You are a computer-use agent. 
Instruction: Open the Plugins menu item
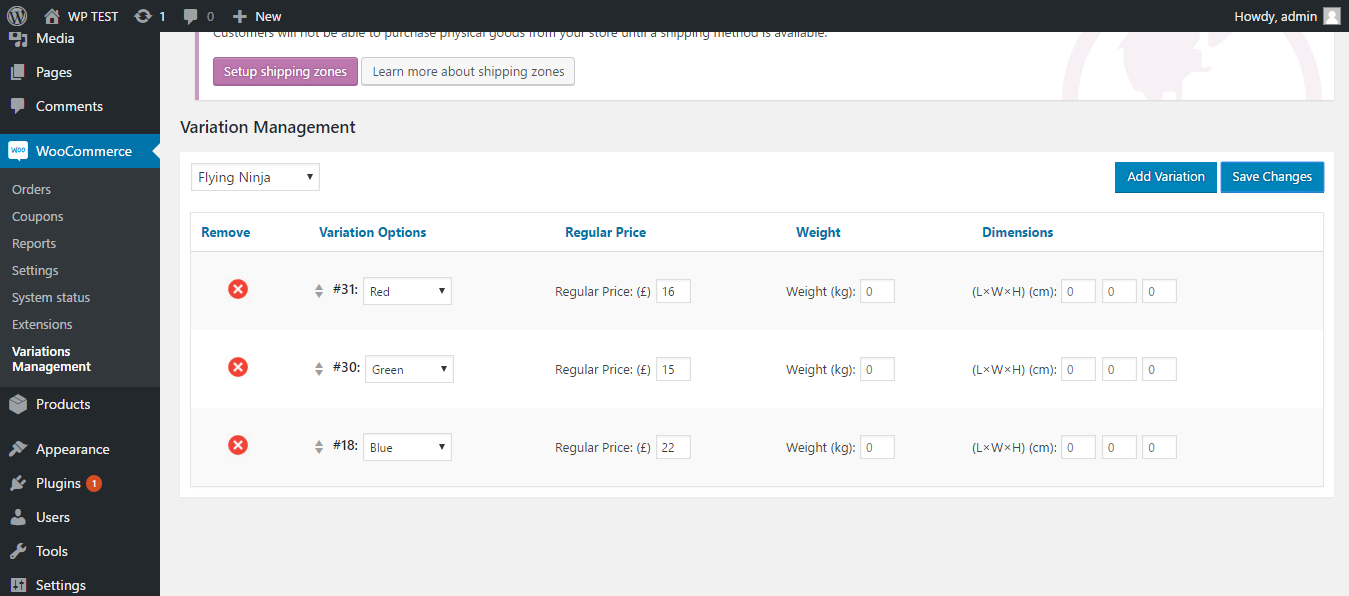coord(58,484)
